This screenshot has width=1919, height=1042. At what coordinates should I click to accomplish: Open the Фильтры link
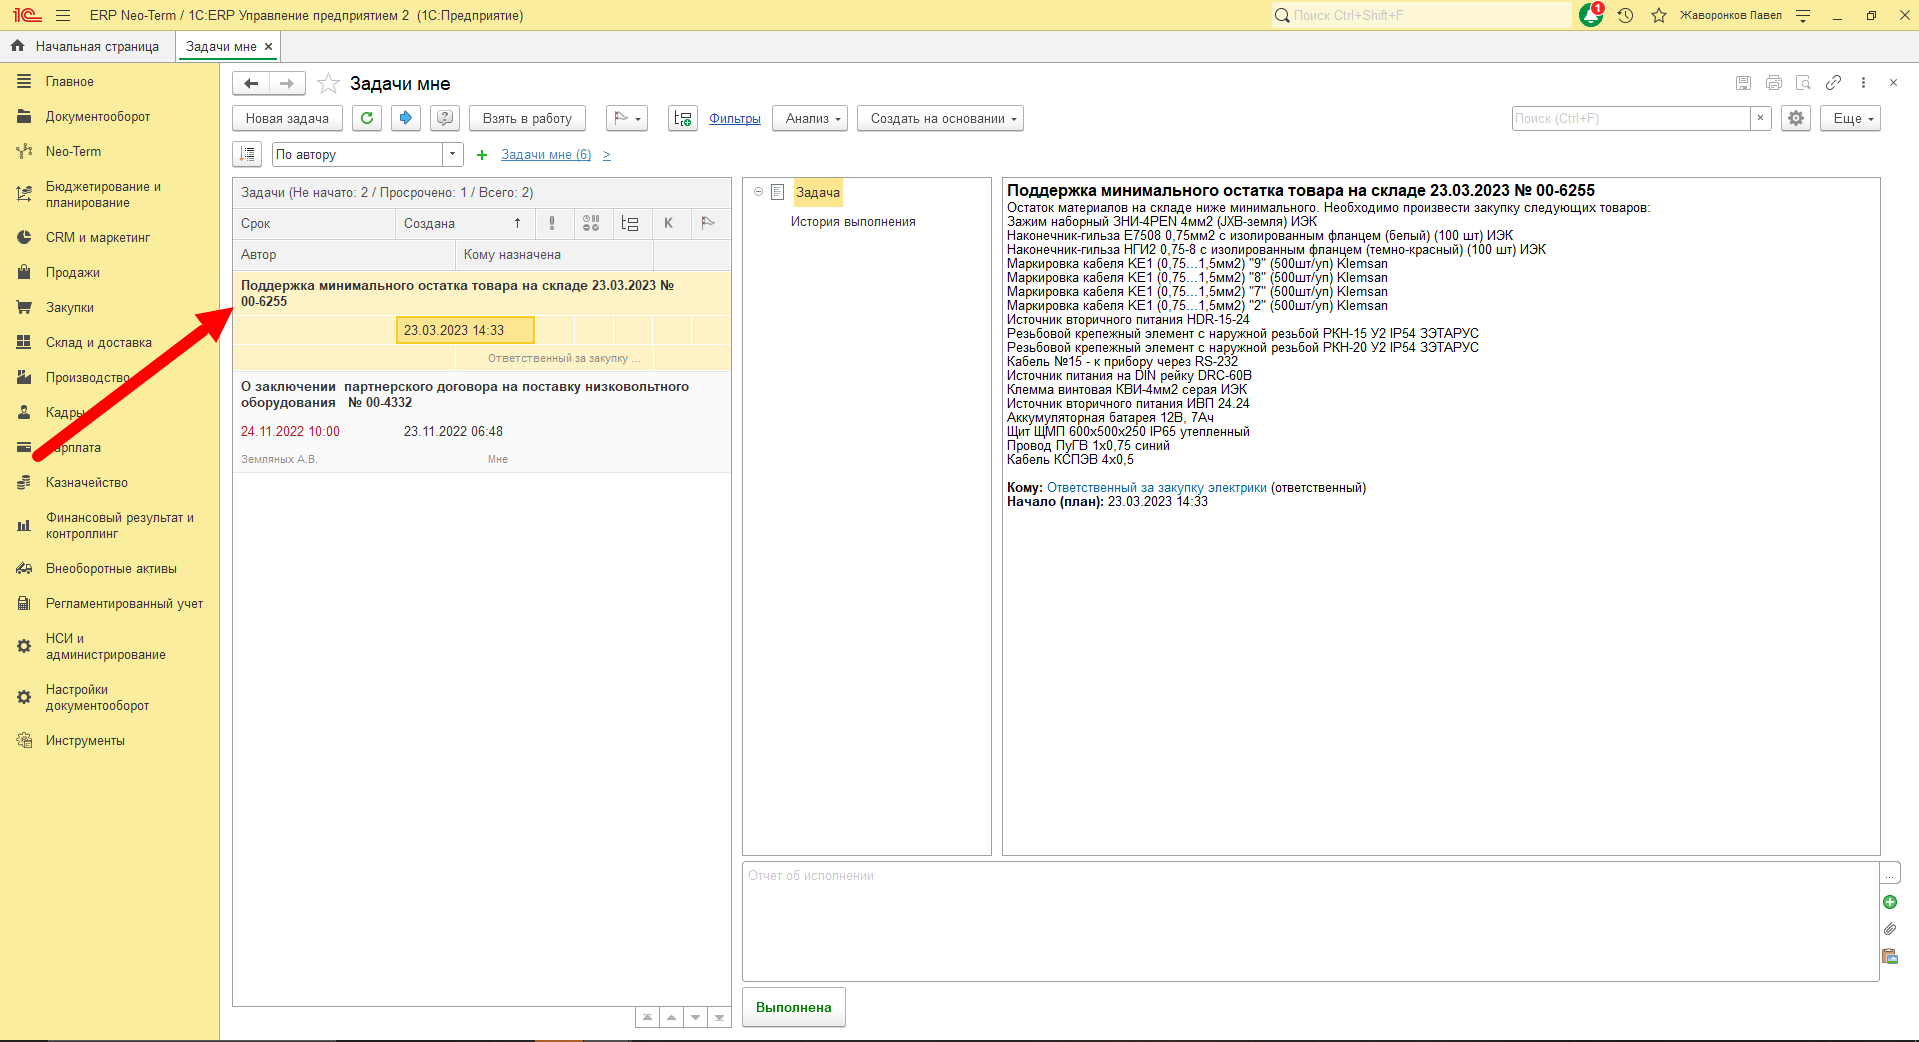735,118
